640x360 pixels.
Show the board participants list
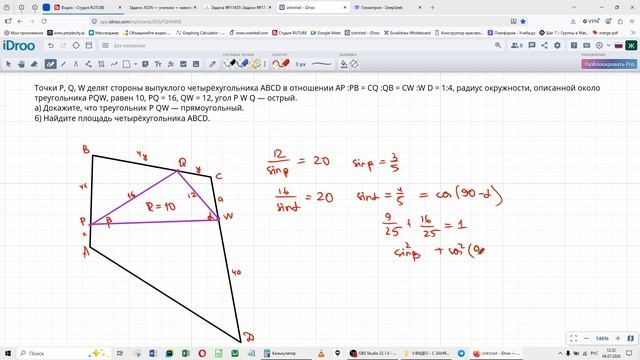517,45
